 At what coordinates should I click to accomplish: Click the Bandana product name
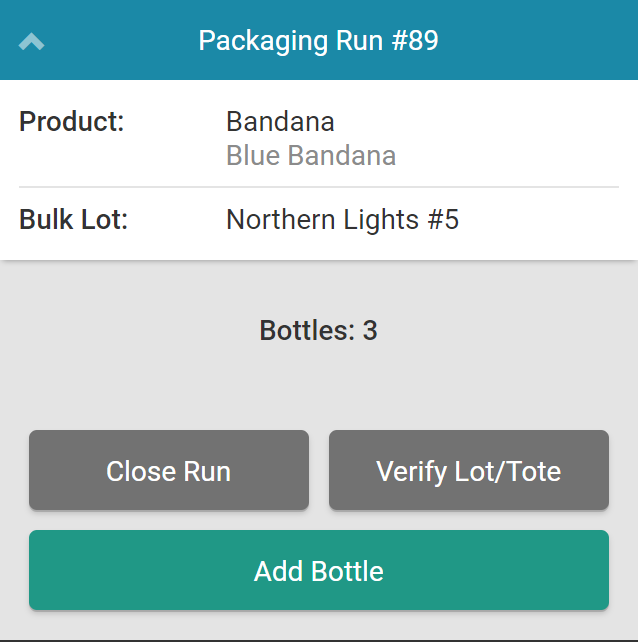(x=280, y=122)
